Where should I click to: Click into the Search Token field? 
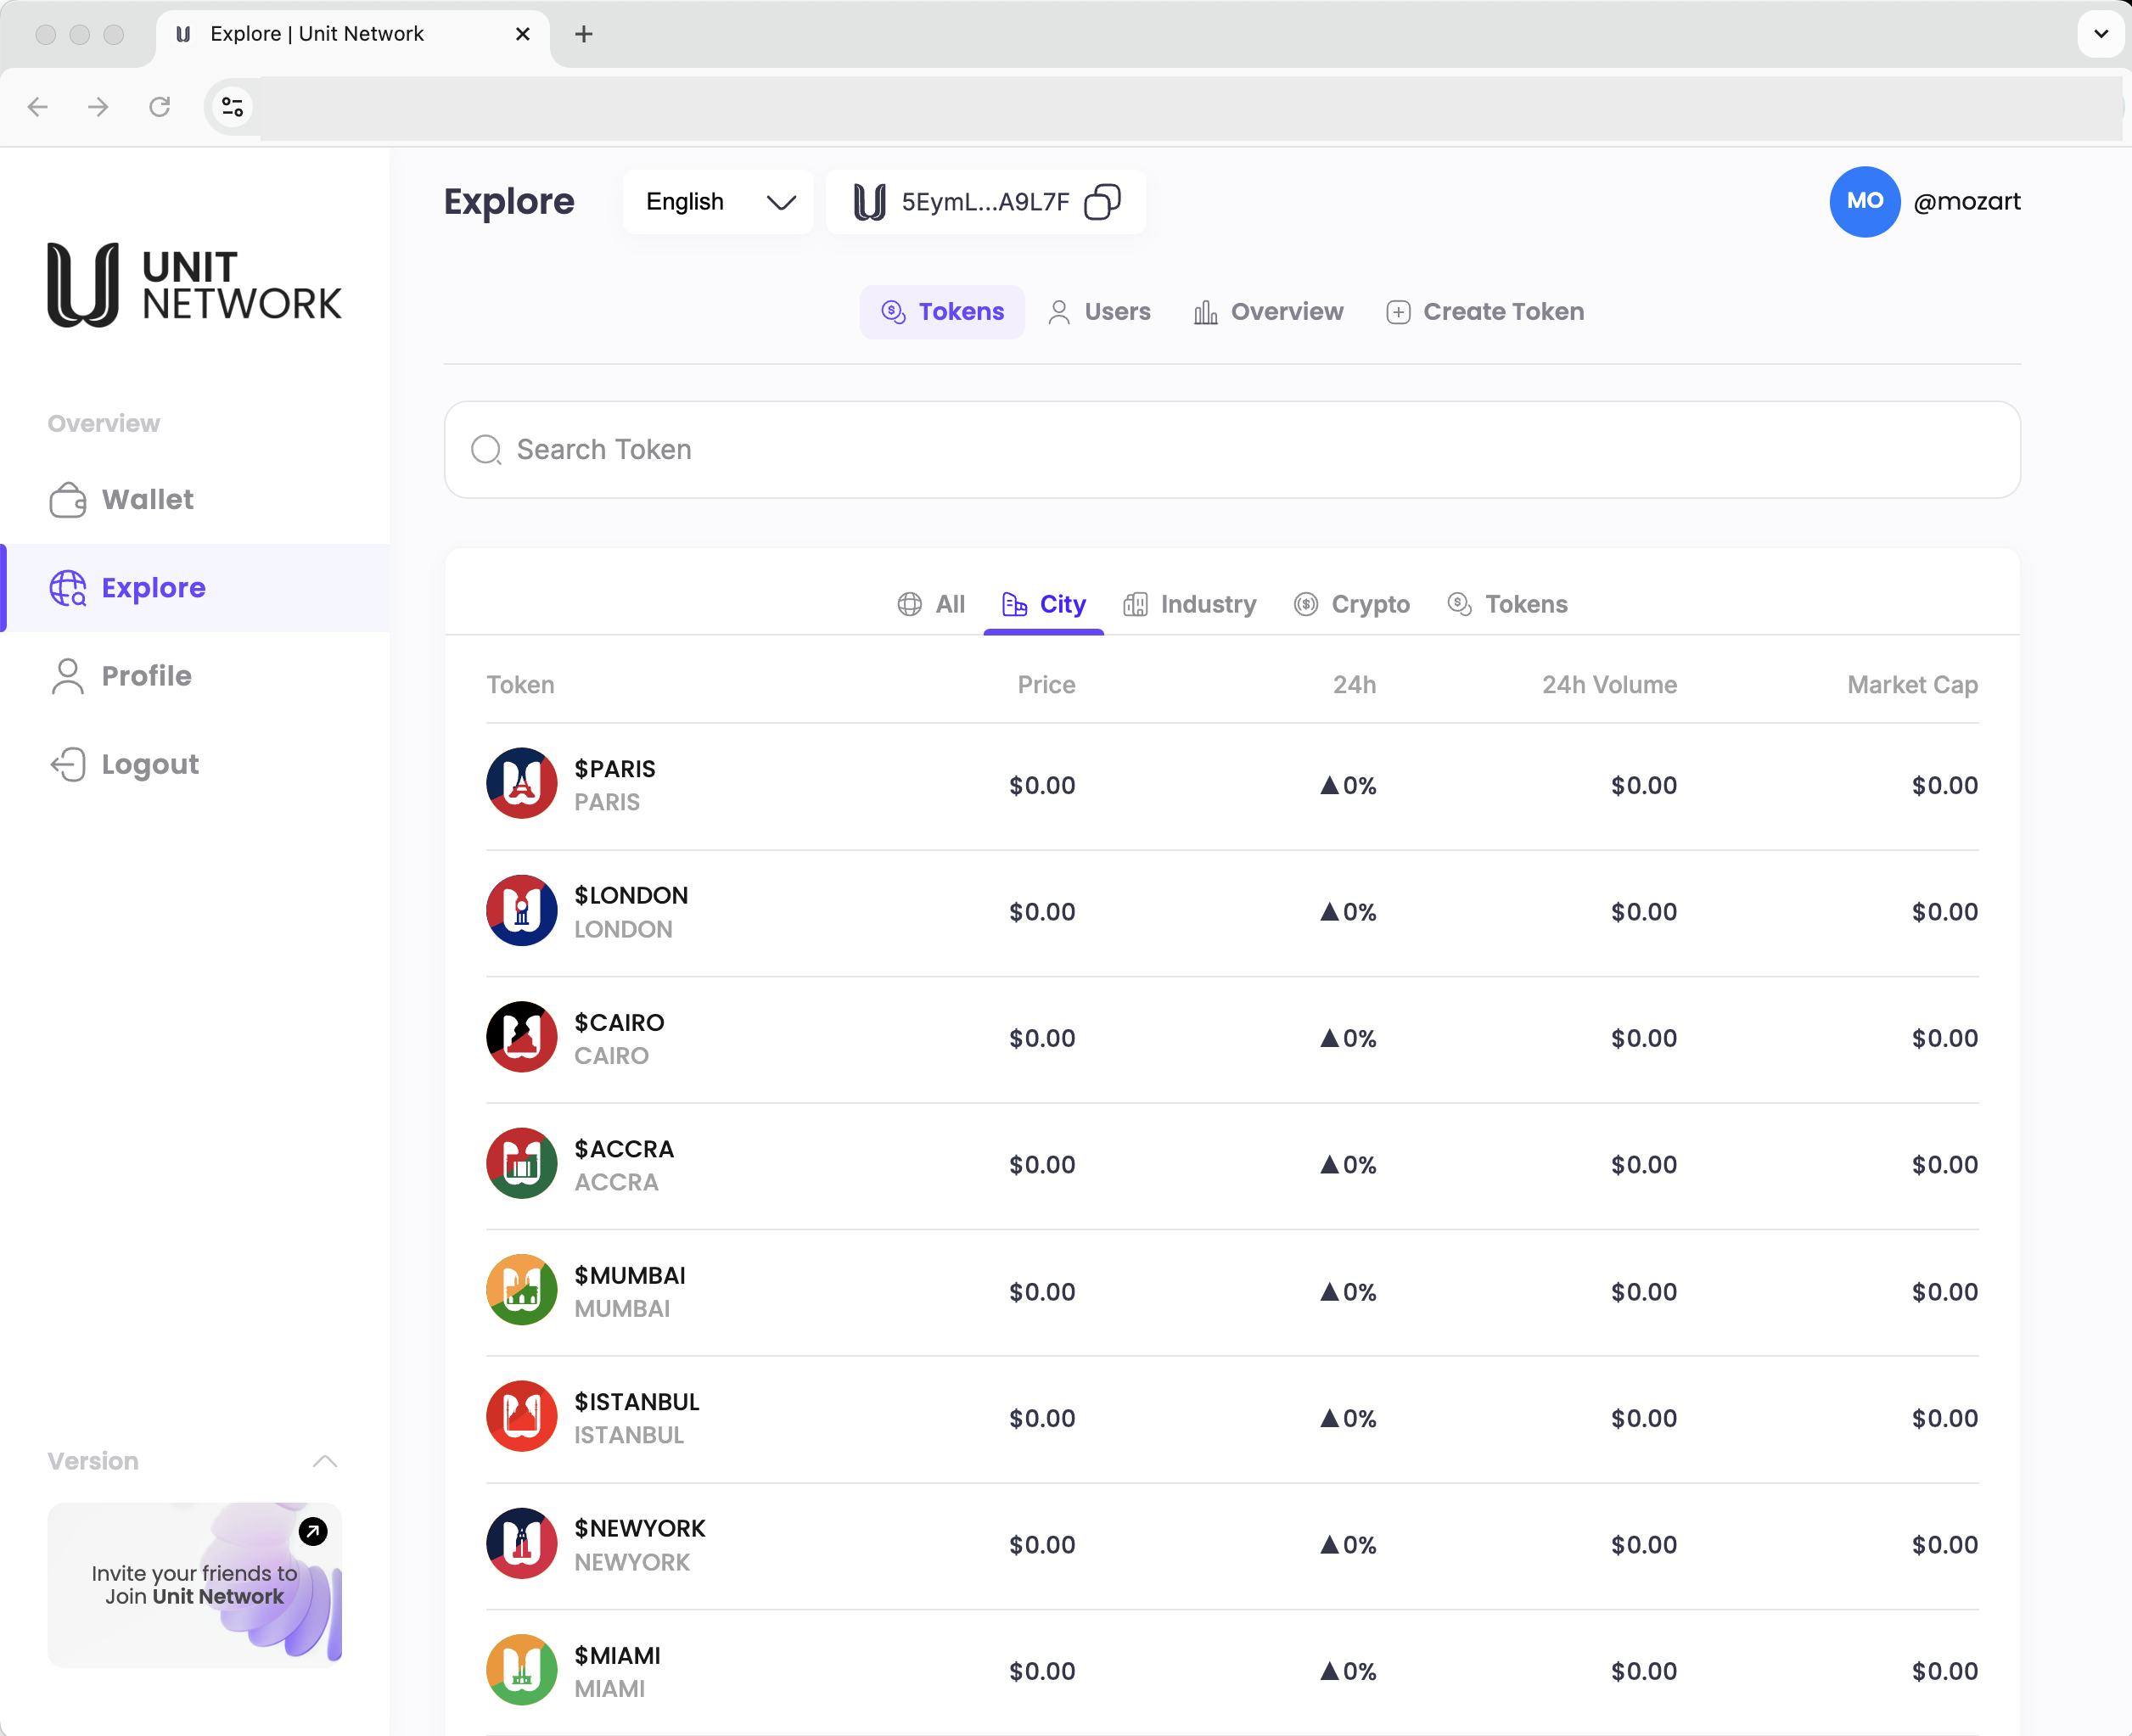click(1232, 450)
